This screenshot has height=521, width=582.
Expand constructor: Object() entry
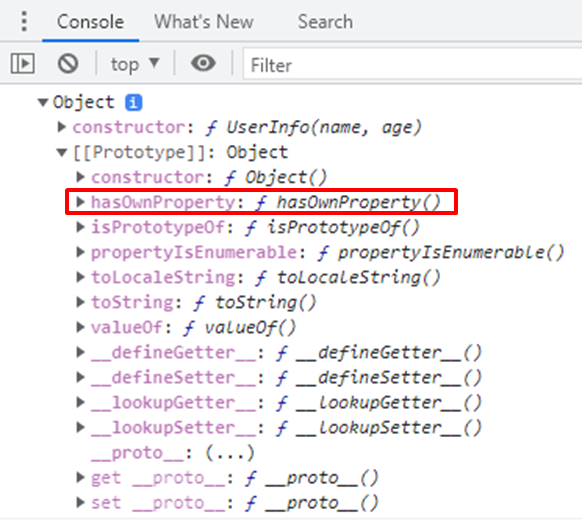click(x=80, y=177)
